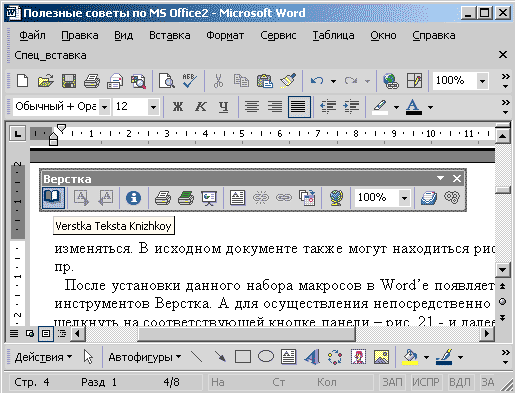Click the text frame icon in Верстка
The image size is (515, 393).
237,198
